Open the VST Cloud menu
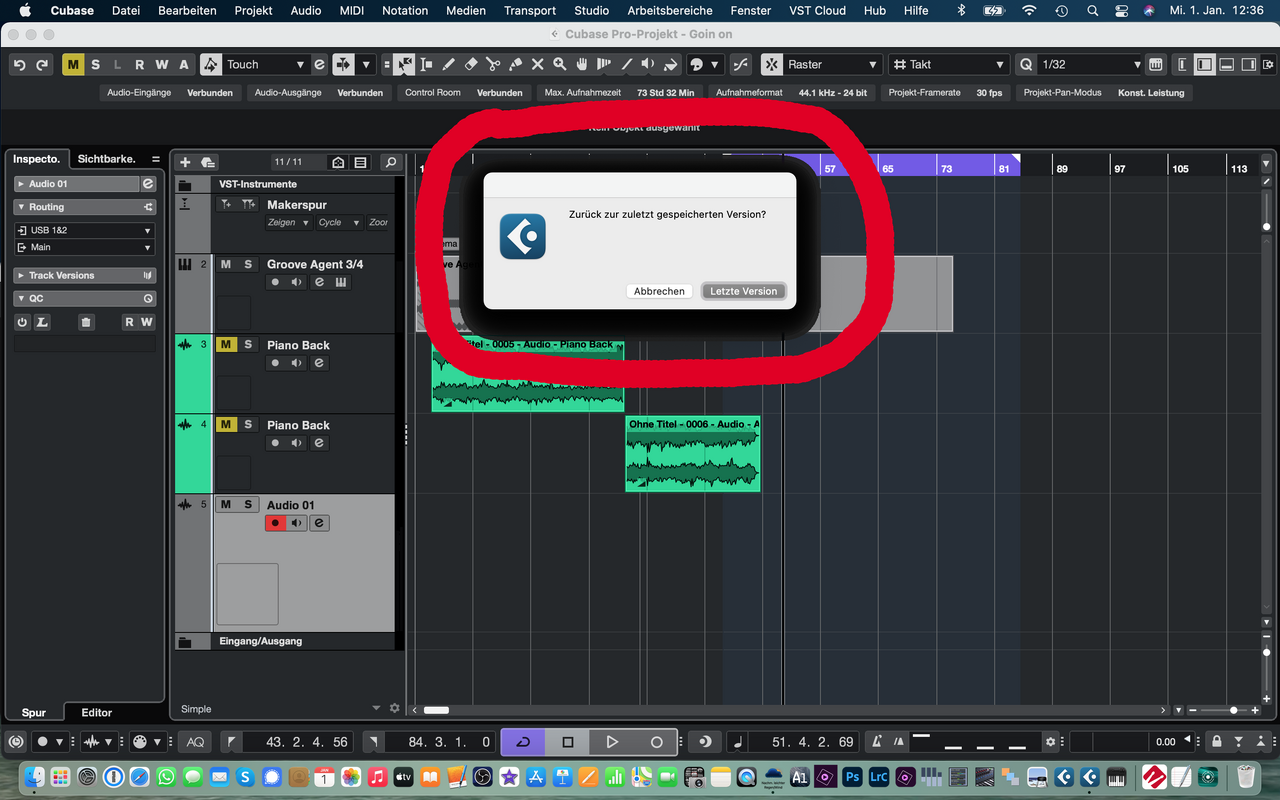Screen dimensions: 1280x800 coord(817,10)
